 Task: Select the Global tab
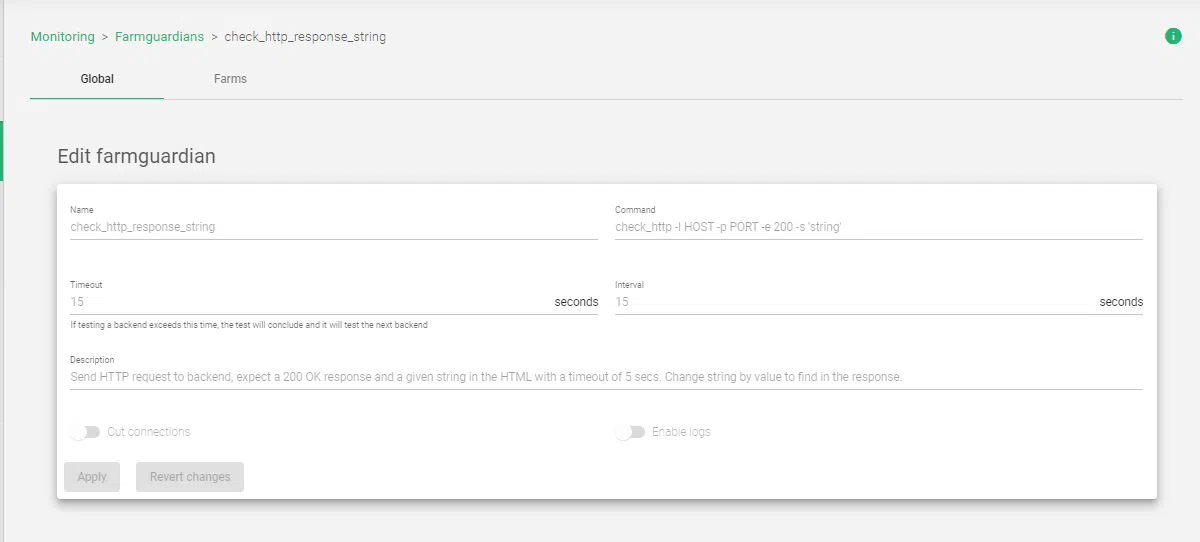coord(97,79)
